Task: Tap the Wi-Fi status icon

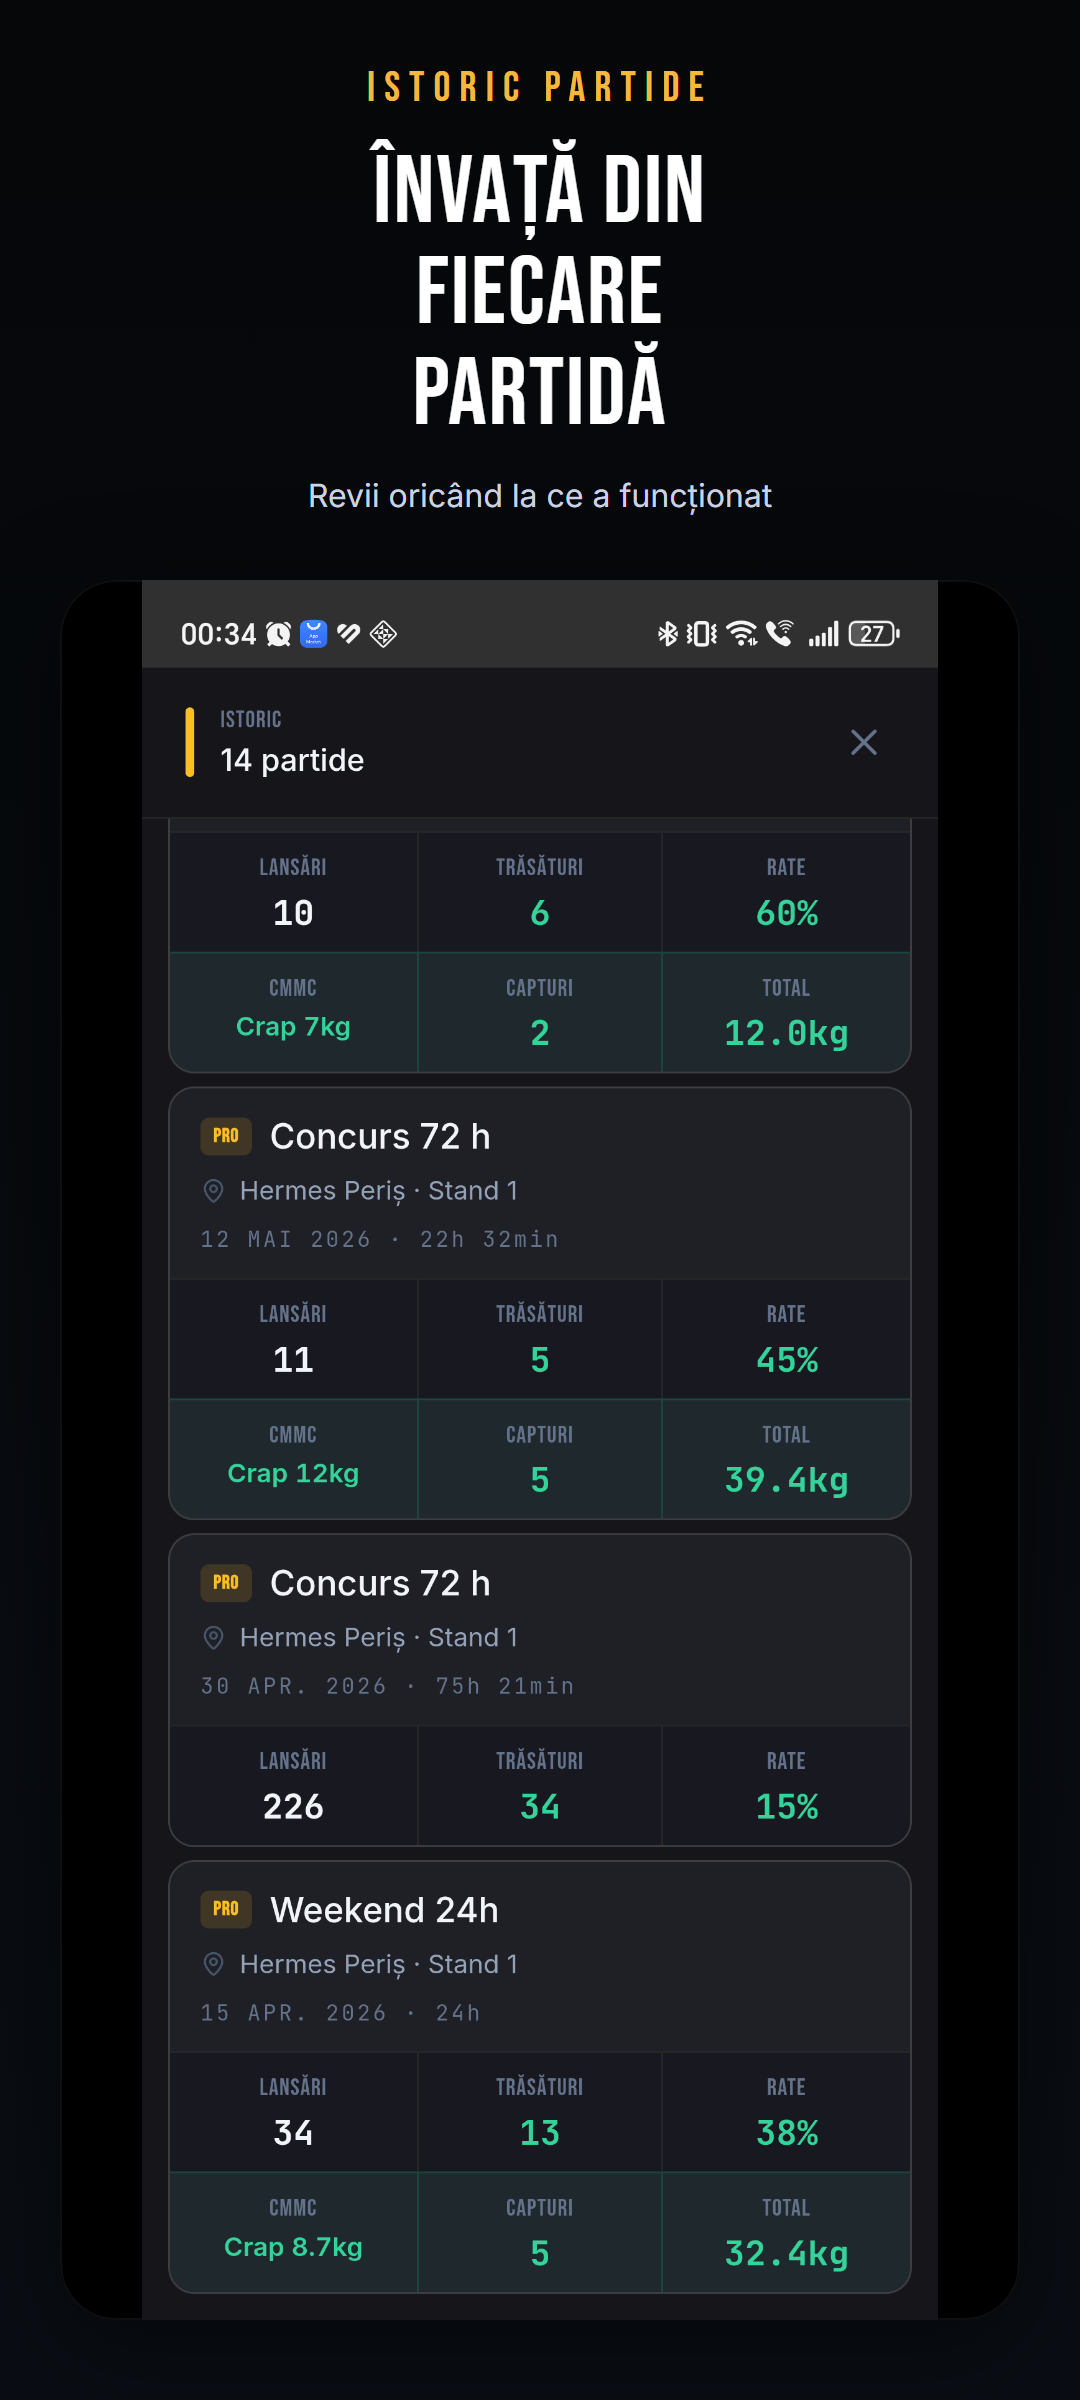Action: click(x=742, y=634)
